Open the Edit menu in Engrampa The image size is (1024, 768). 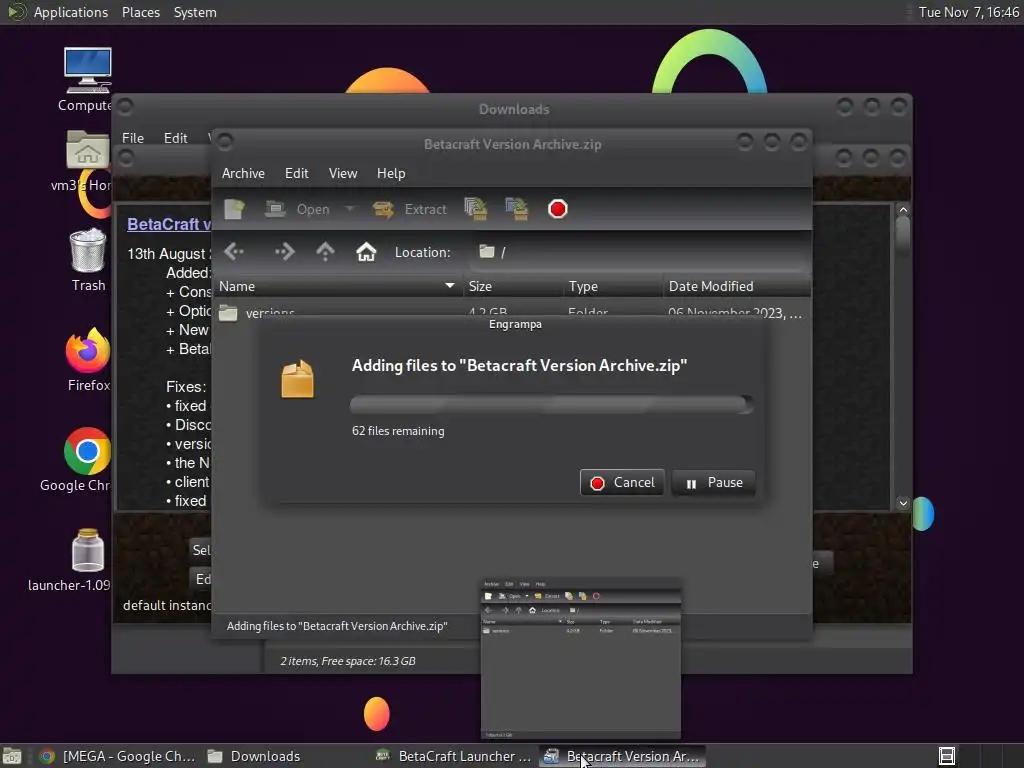pos(296,173)
